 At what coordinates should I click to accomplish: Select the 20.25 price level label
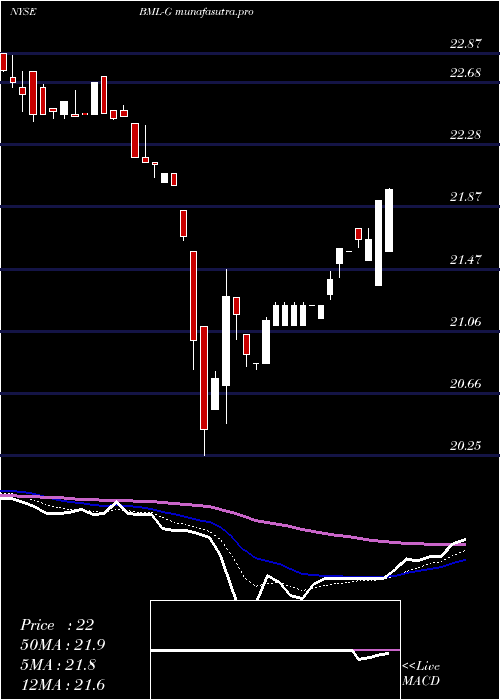[466, 446]
